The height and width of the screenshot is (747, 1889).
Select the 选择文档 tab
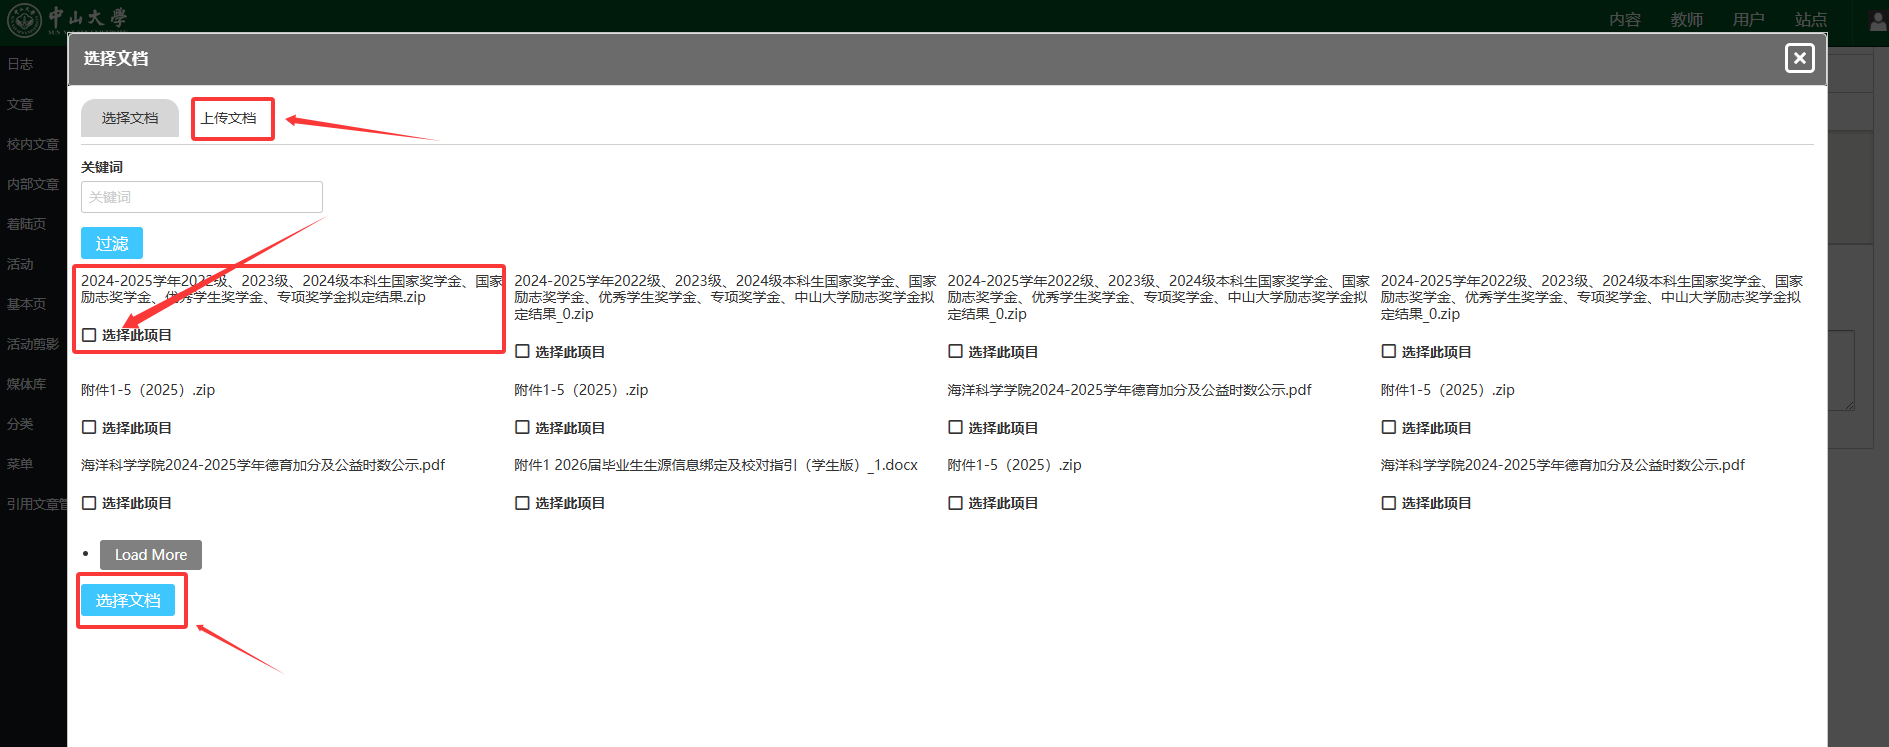[x=130, y=118]
